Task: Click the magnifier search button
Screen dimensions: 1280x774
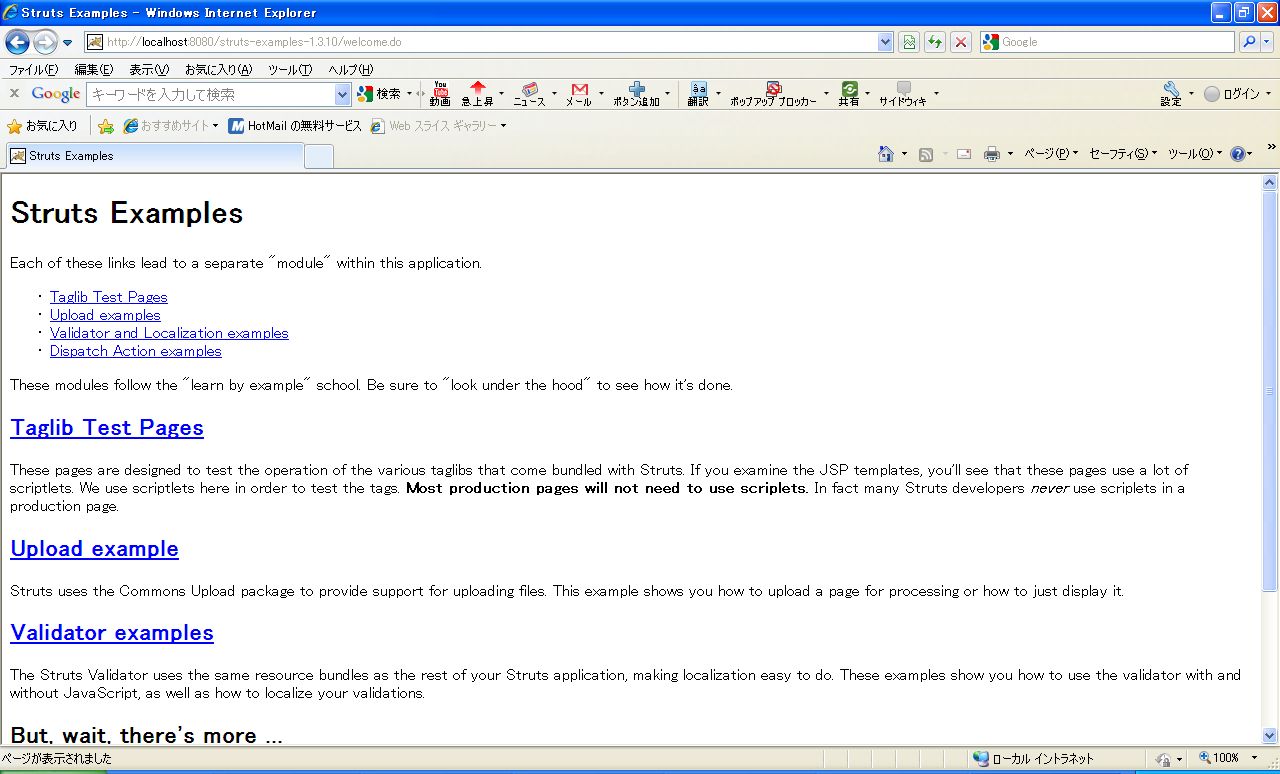Action: (1249, 42)
